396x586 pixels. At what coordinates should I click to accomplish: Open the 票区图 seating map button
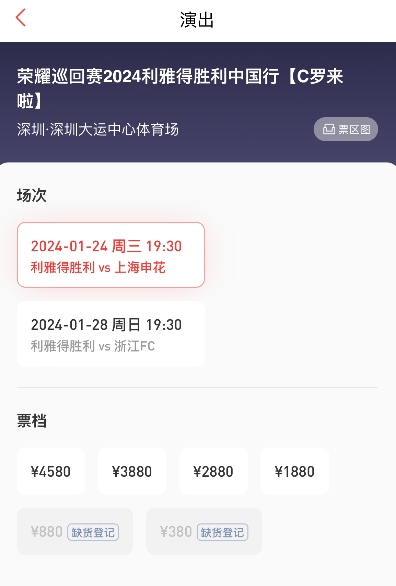point(346,129)
